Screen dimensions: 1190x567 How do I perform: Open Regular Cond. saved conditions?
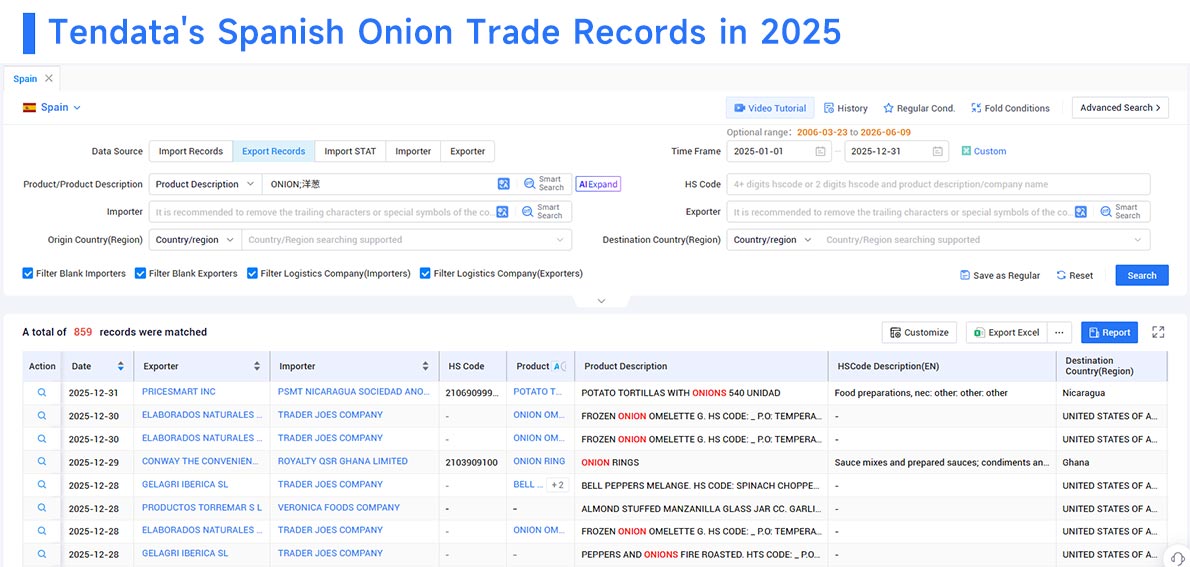[919, 108]
